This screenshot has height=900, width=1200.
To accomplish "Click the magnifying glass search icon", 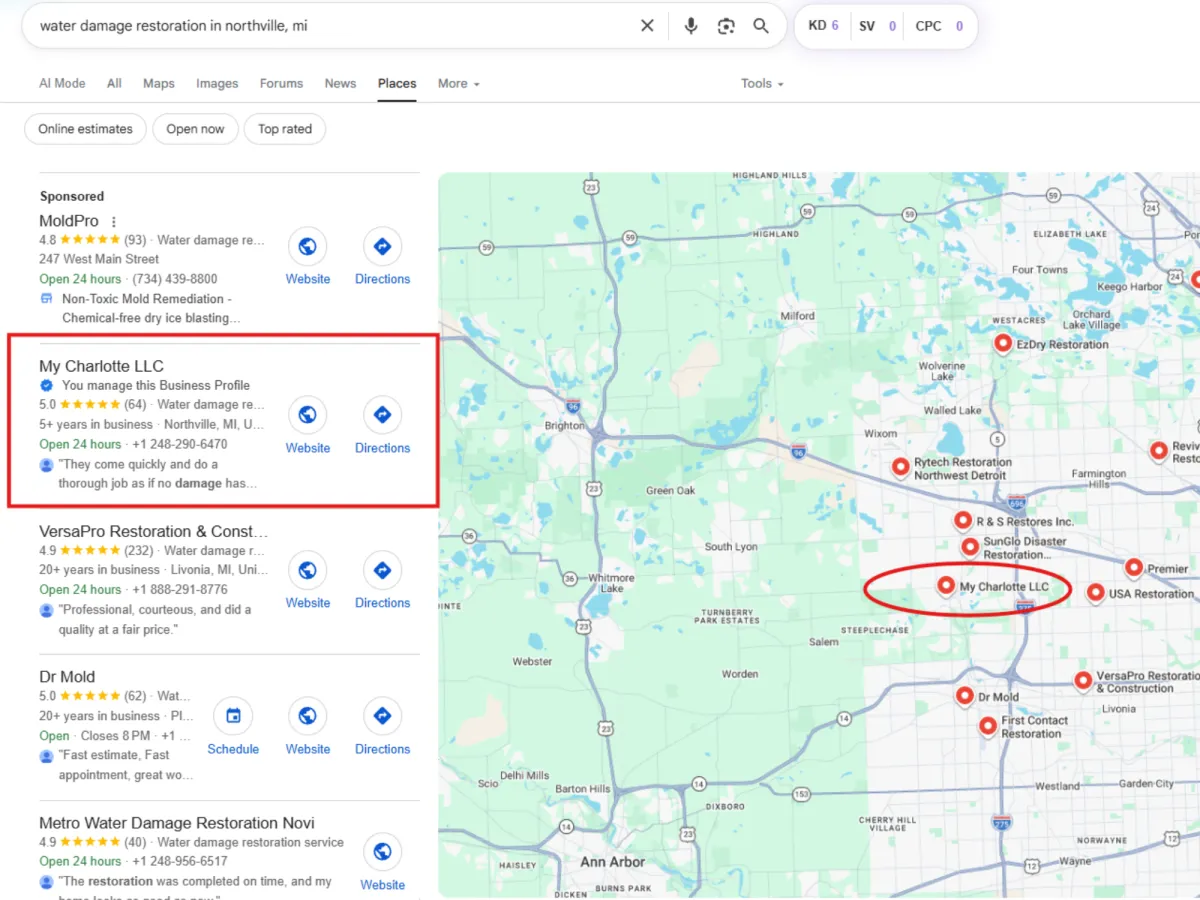I will (x=761, y=26).
